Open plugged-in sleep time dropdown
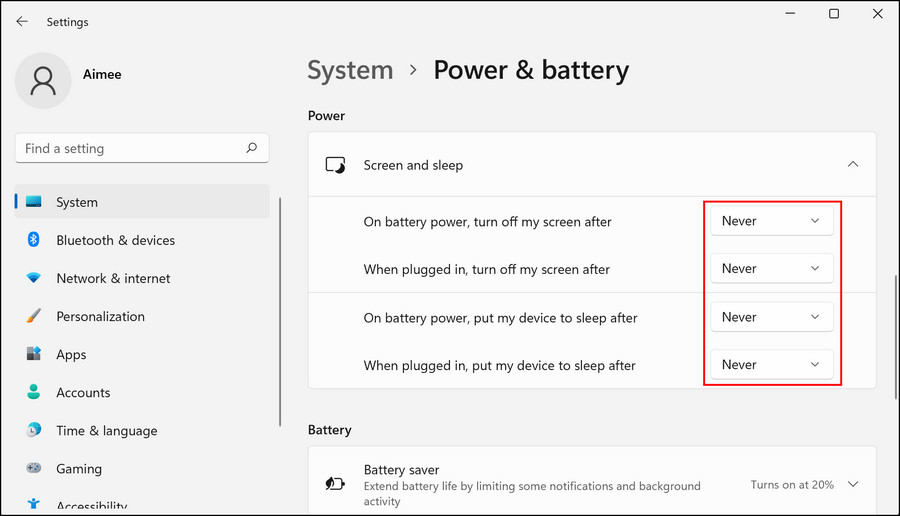Image resolution: width=900 pixels, height=516 pixels. click(771, 365)
